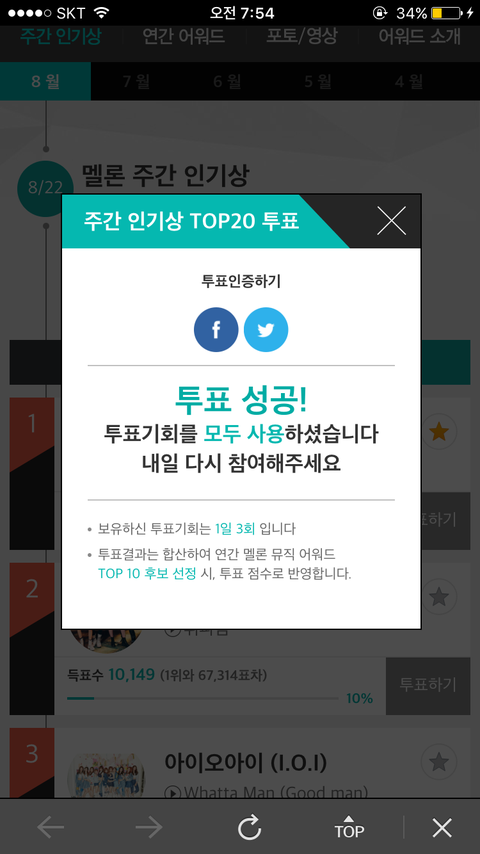Reload the page with refresh icon
Image resolution: width=480 pixels, height=854 pixels.
click(x=250, y=827)
